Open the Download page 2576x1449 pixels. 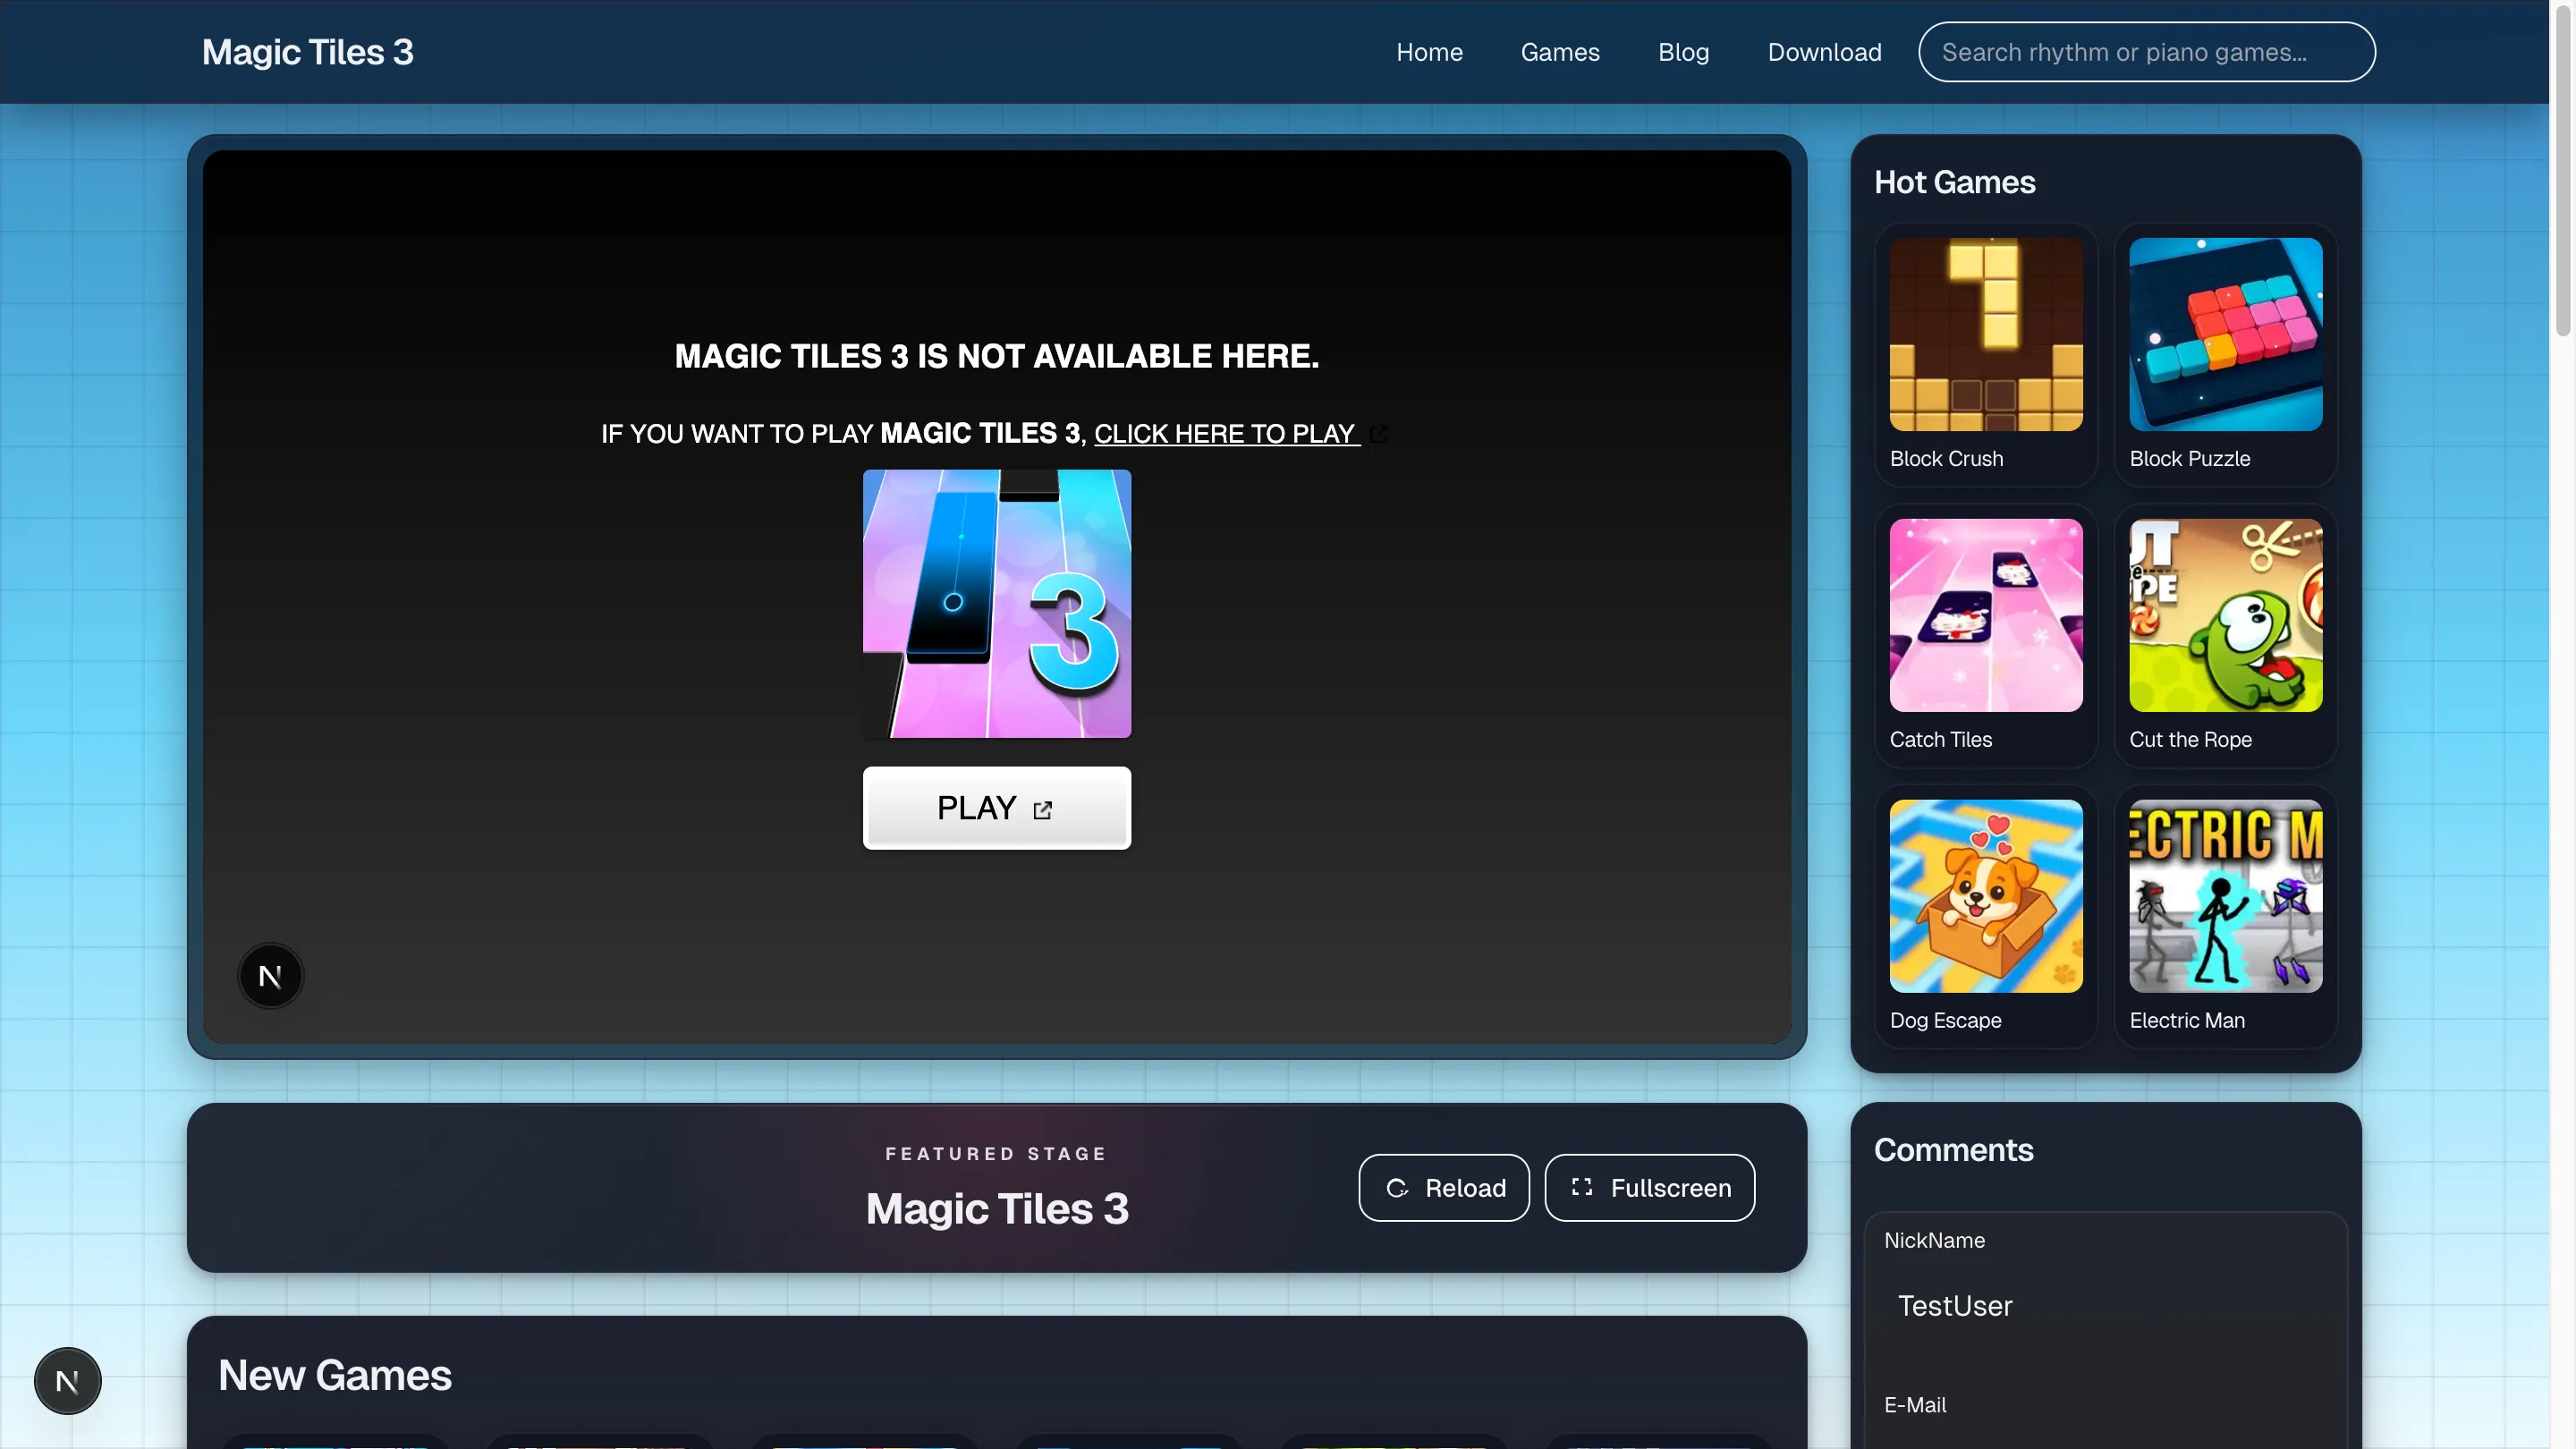tap(1824, 52)
